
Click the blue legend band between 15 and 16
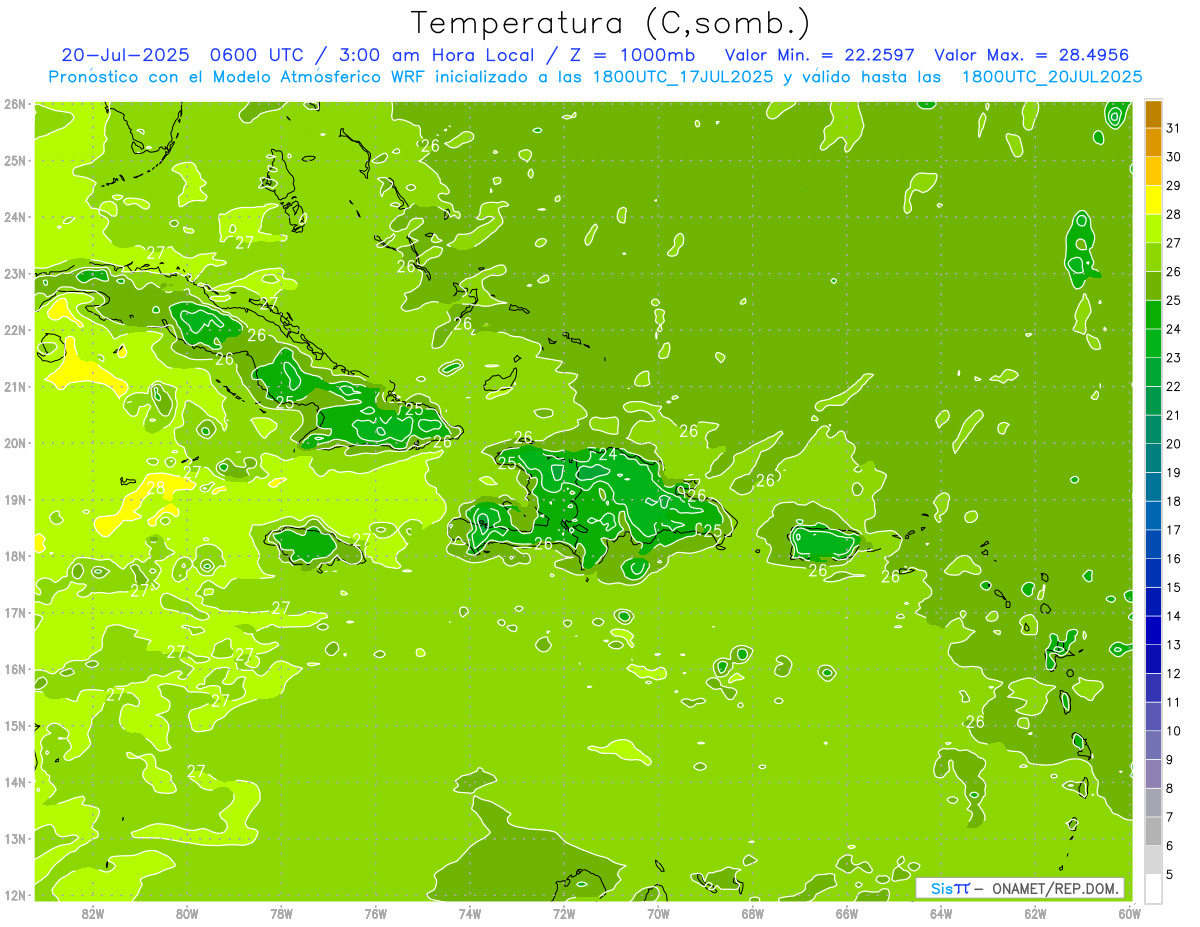[x=1153, y=573]
